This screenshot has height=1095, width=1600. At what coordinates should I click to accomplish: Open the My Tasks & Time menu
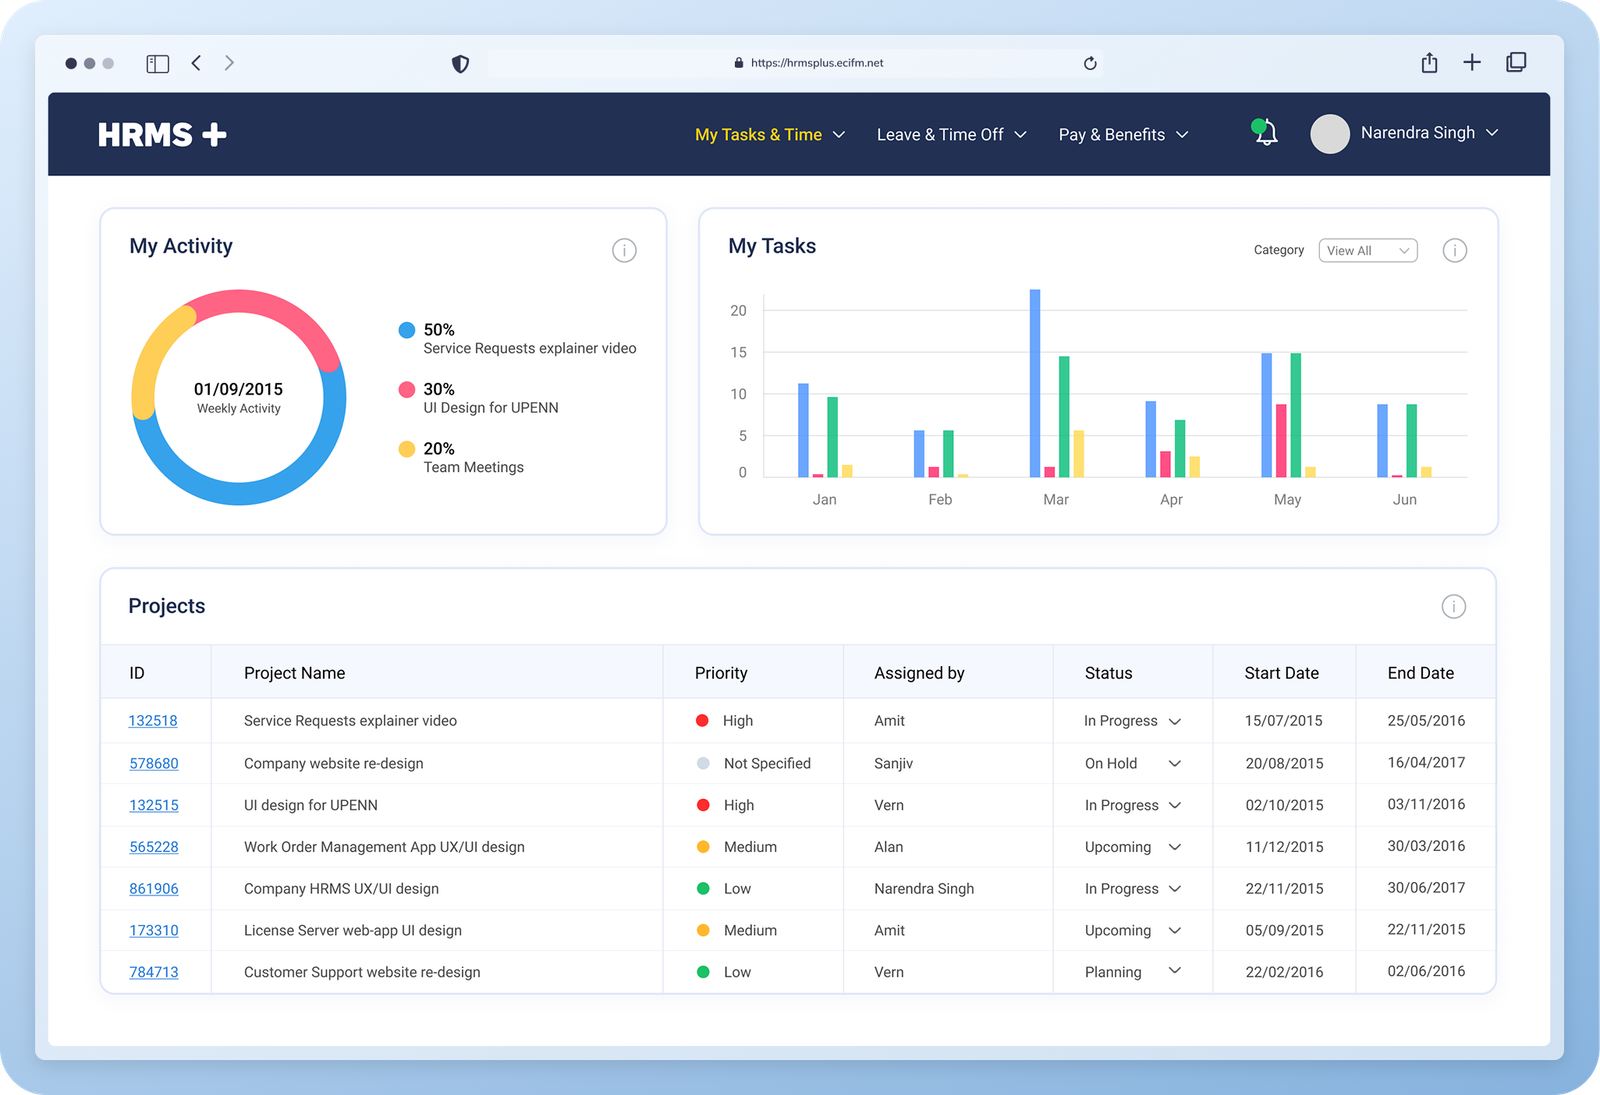769,134
